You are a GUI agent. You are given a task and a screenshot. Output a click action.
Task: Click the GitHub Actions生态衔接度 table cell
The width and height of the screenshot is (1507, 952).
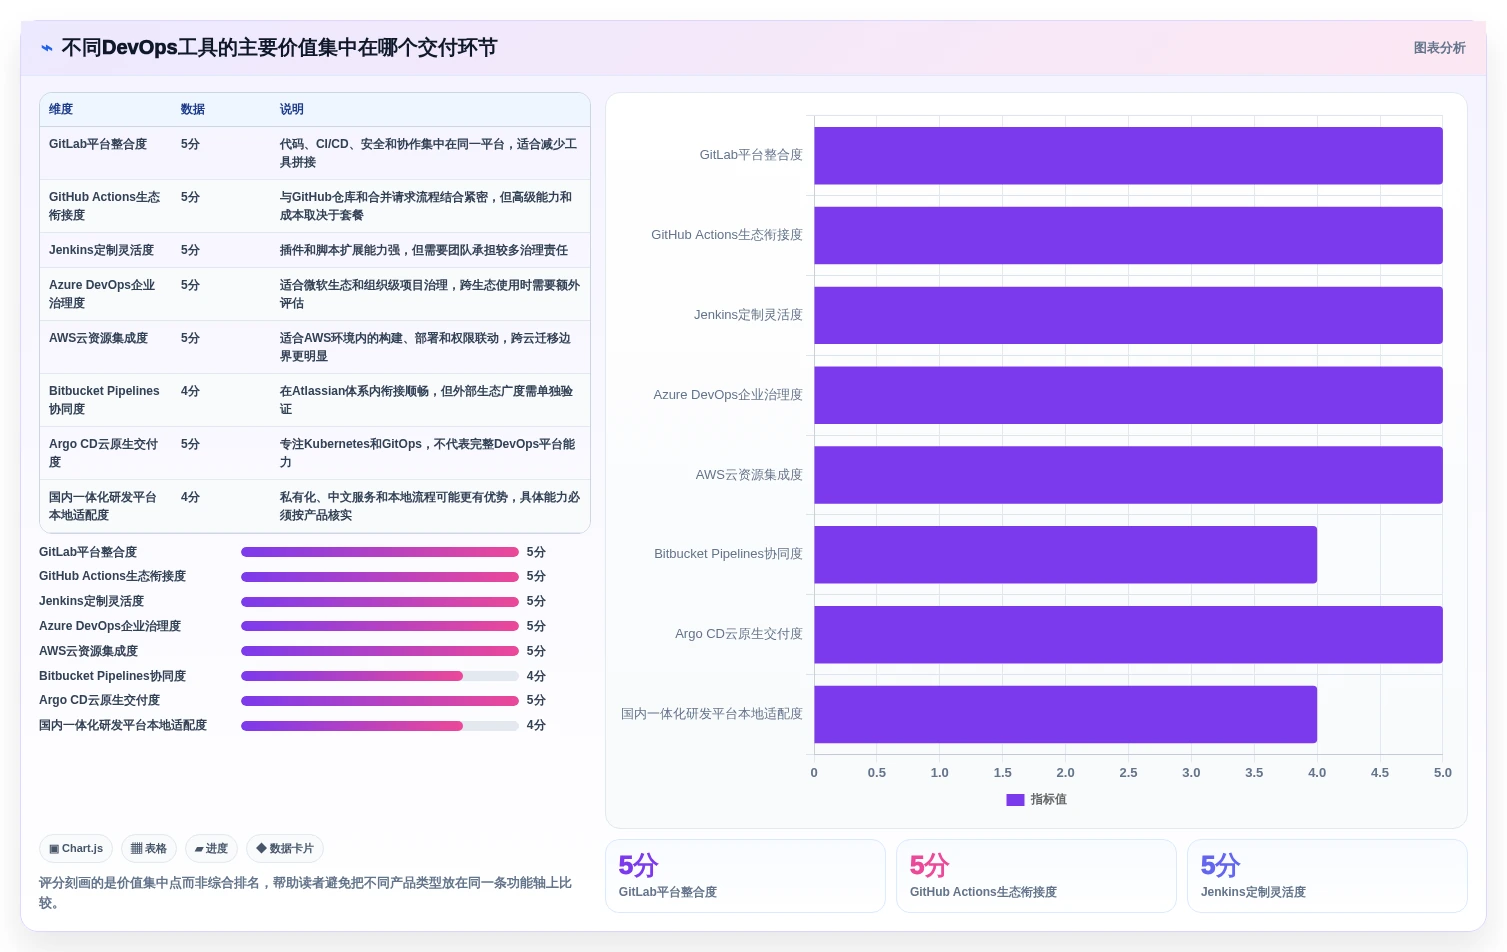pos(105,206)
